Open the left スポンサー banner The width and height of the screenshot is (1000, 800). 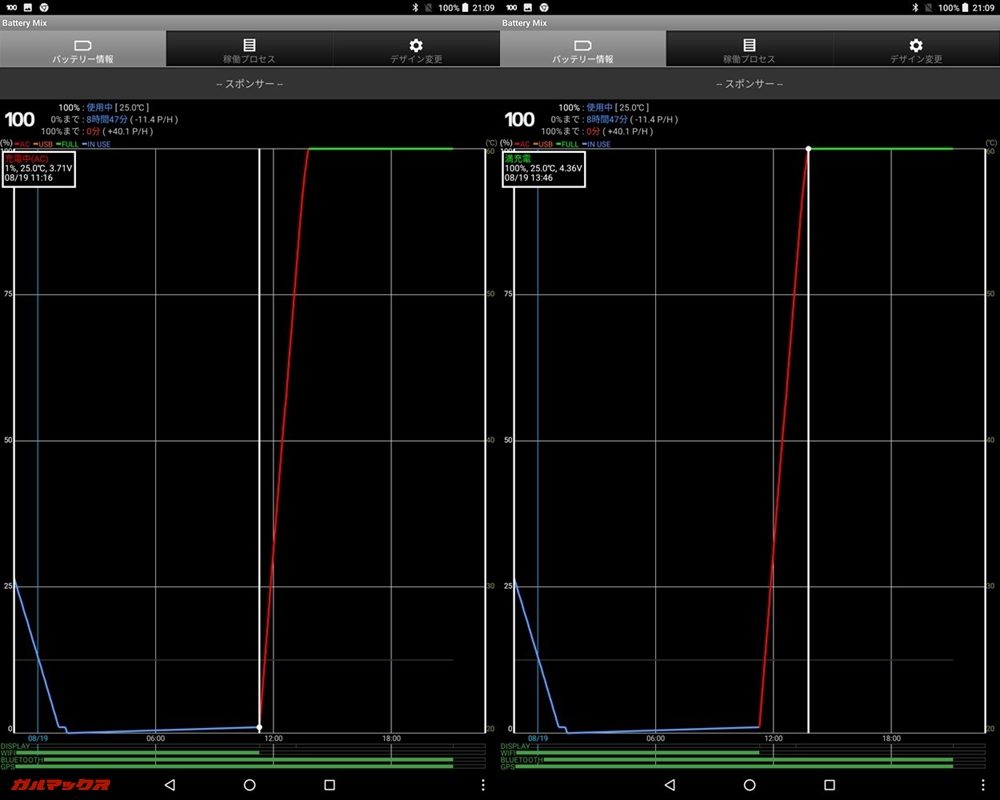tap(250, 84)
